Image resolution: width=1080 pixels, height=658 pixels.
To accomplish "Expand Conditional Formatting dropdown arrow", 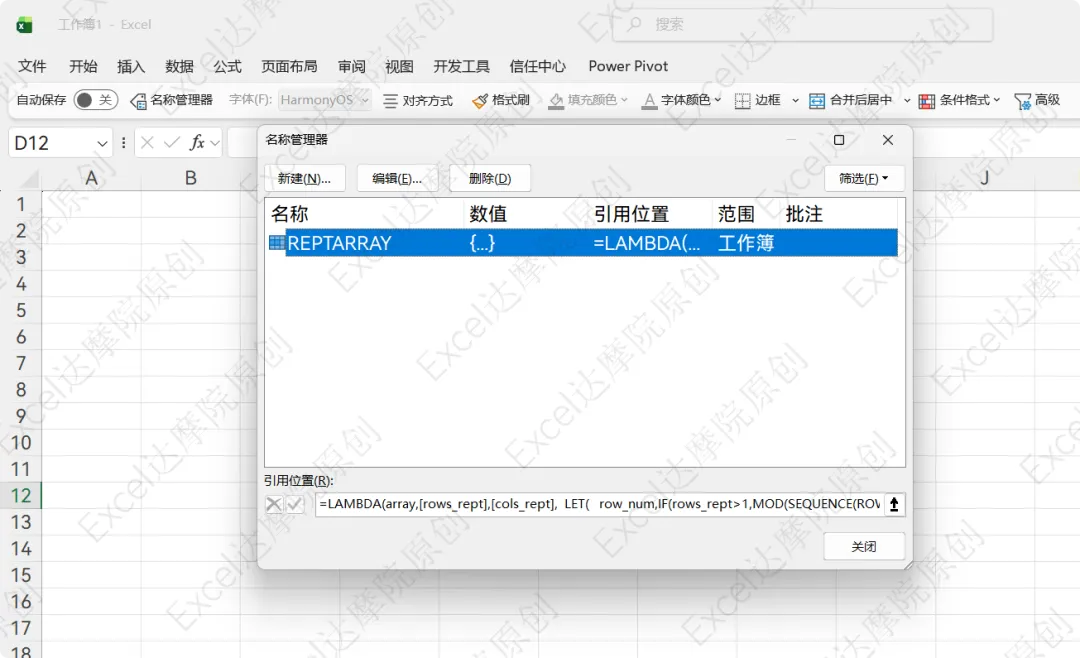I will [997, 100].
